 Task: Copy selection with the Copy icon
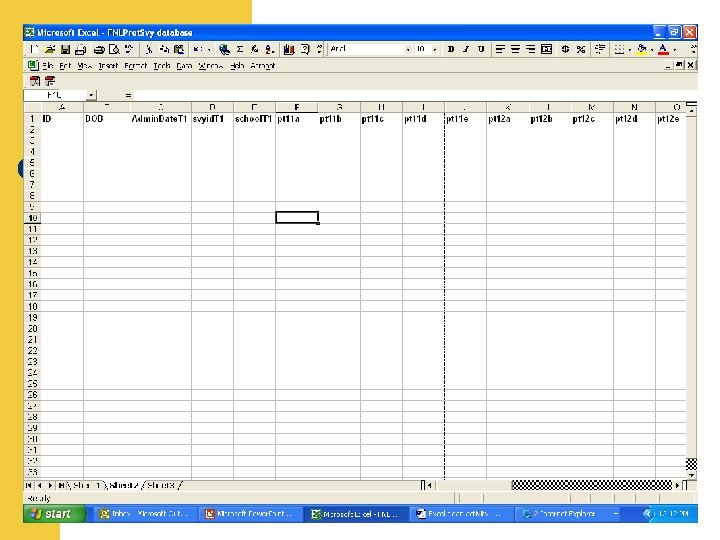164,49
